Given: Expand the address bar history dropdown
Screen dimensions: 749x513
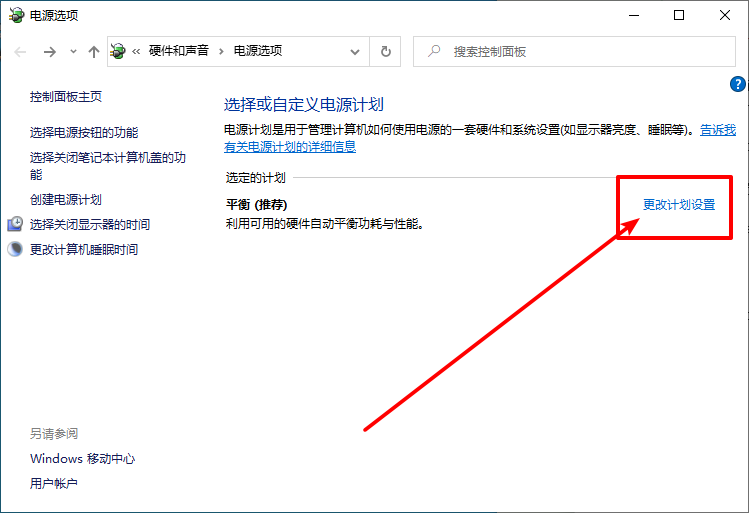Looking at the screenshot, I should pyautogui.click(x=355, y=51).
